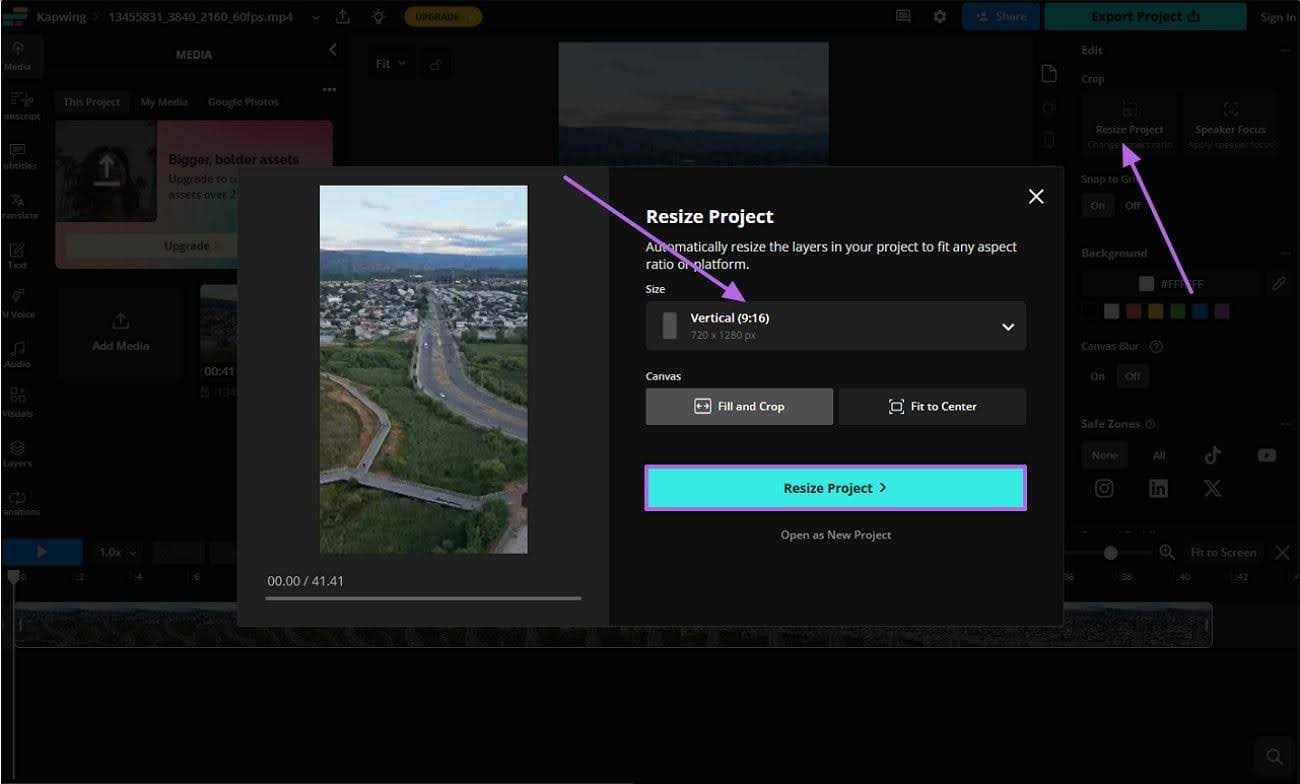Click the zoom-in magnifier on timeline
The height and width of the screenshot is (784, 1300).
1166,552
